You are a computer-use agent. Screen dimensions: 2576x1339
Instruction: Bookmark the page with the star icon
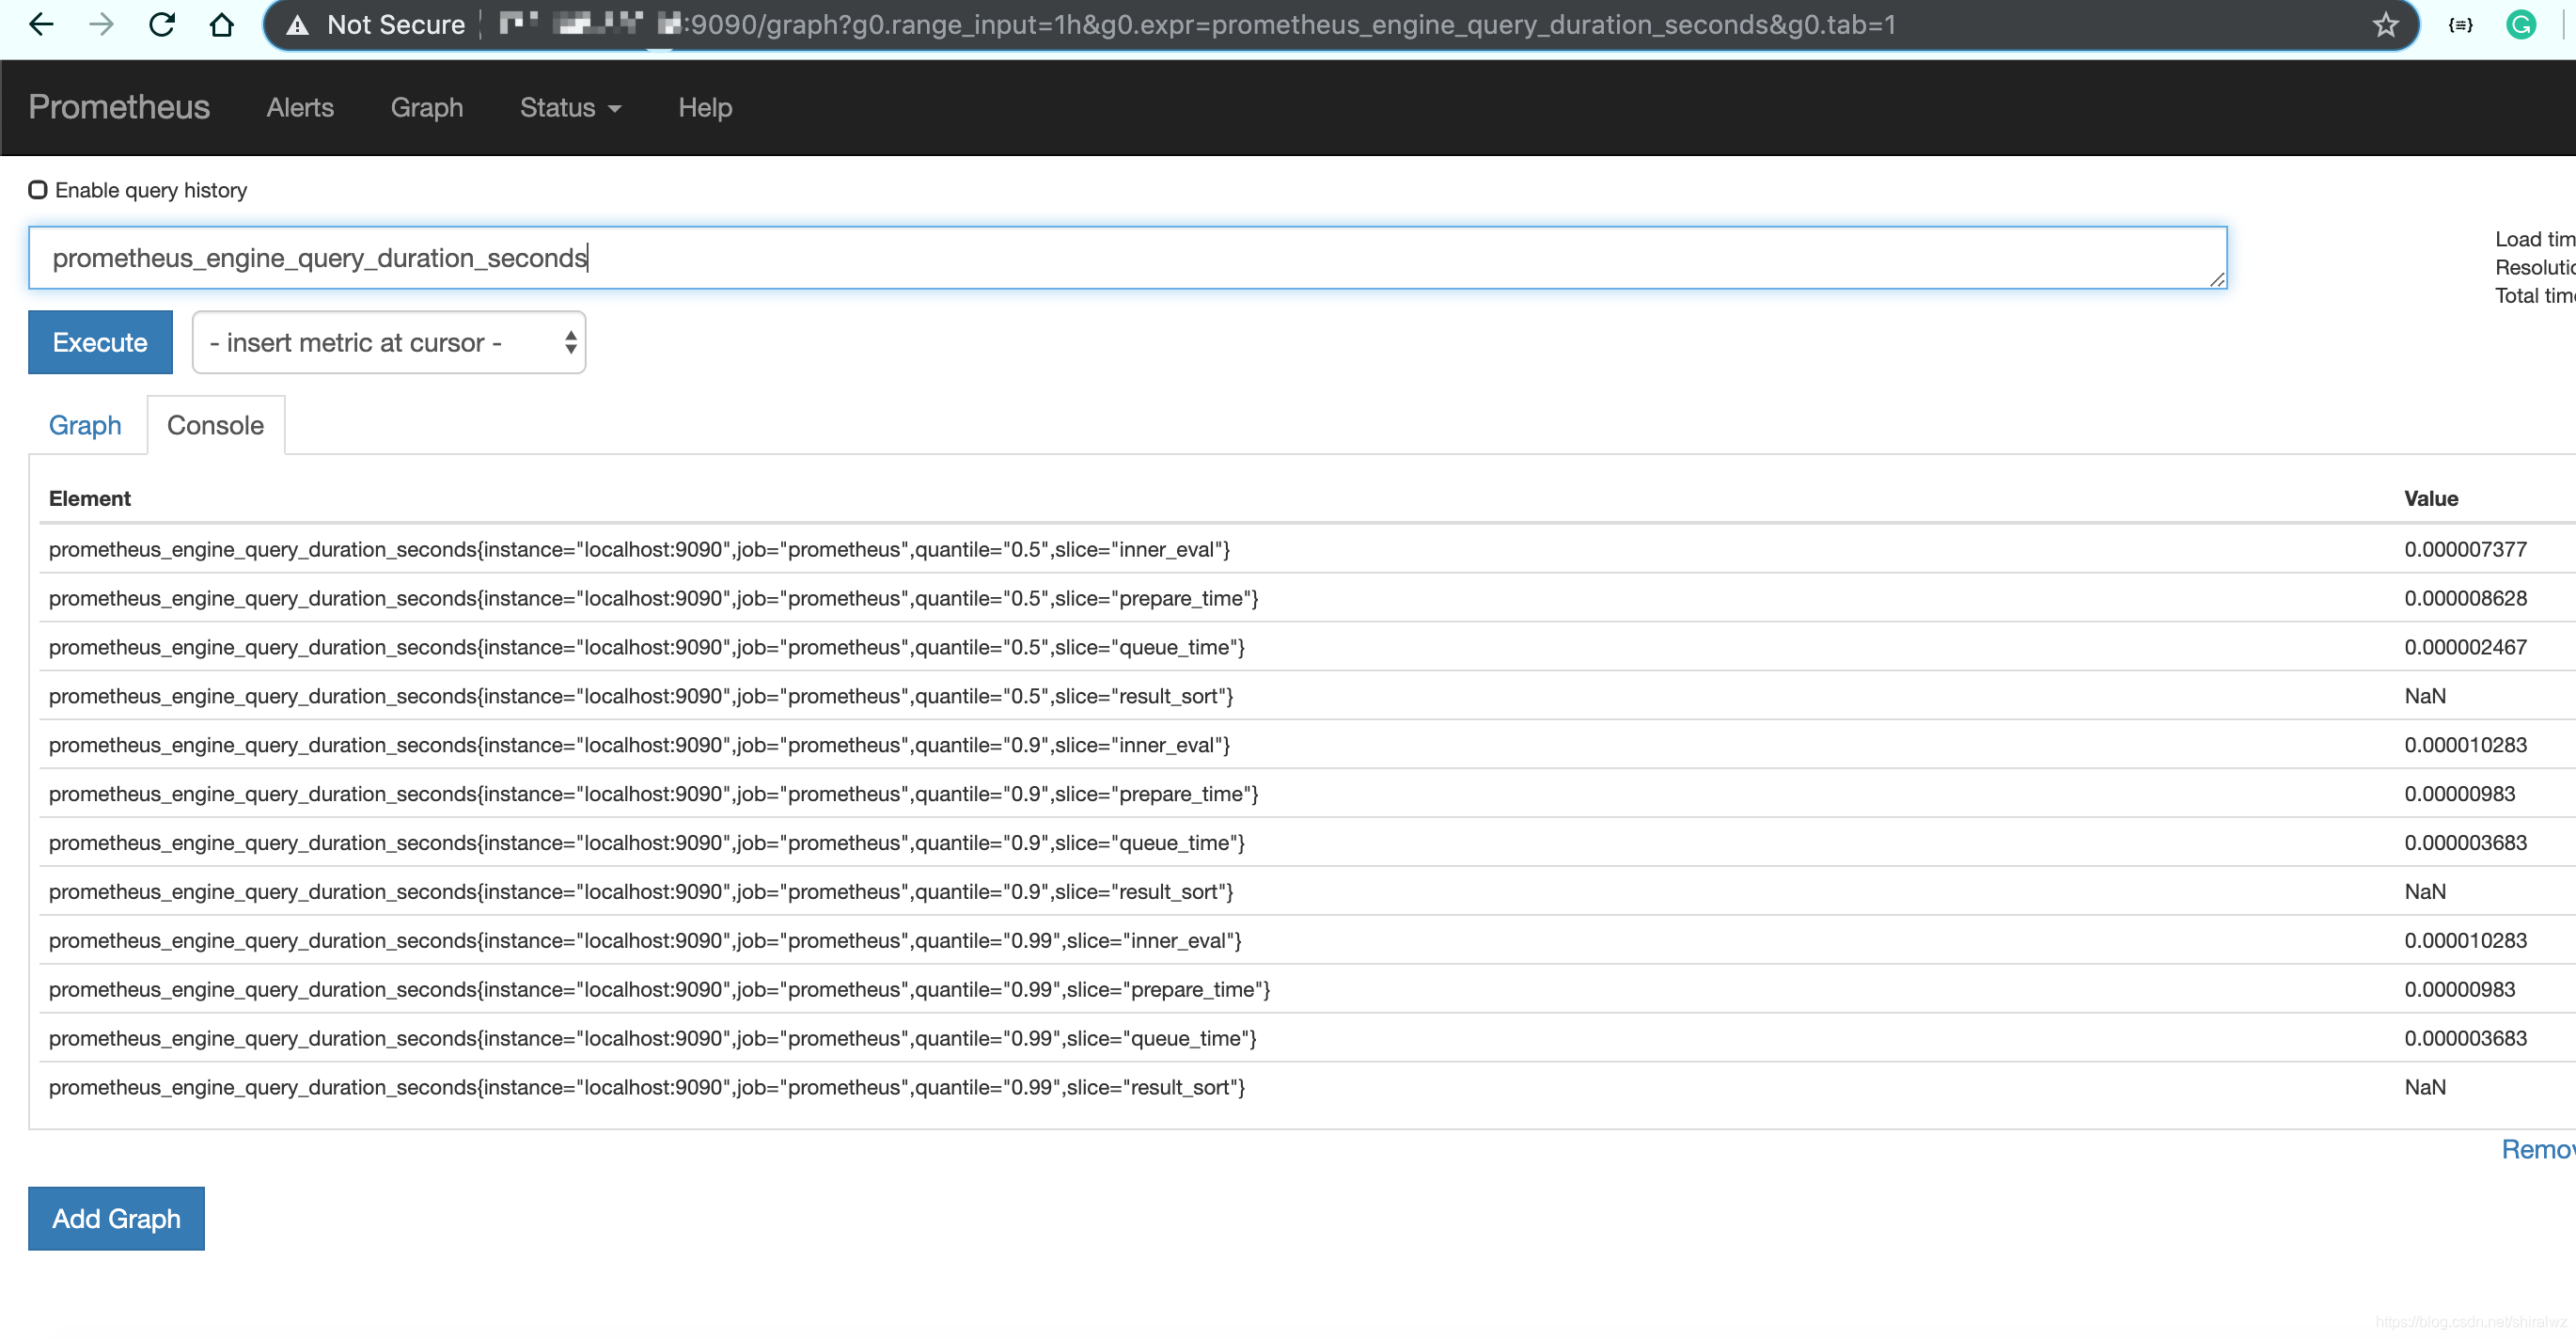[2386, 25]
